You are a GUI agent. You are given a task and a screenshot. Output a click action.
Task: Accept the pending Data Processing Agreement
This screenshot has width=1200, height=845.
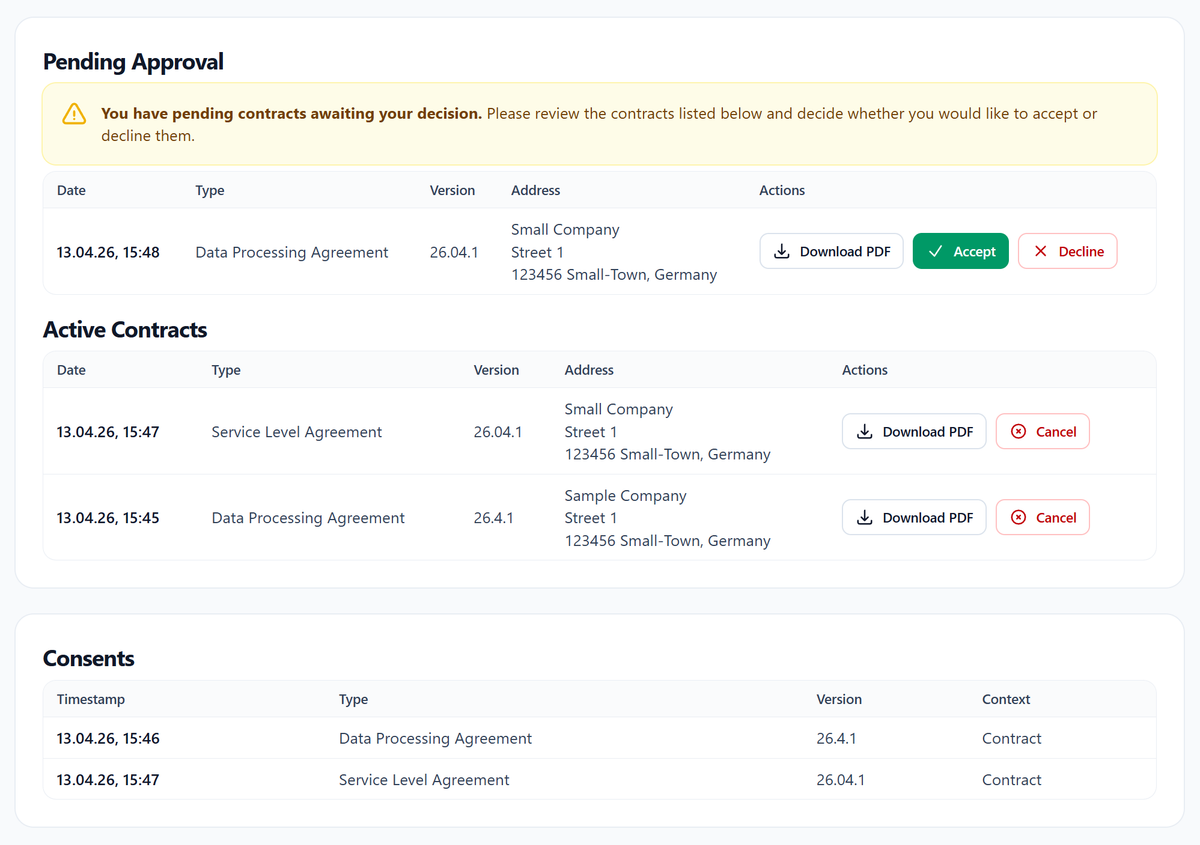(x=960, y=251)
